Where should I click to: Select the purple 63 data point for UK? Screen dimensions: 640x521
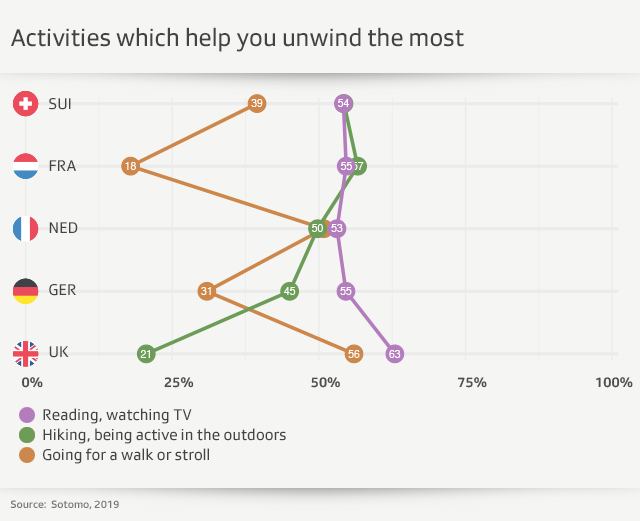395,353
